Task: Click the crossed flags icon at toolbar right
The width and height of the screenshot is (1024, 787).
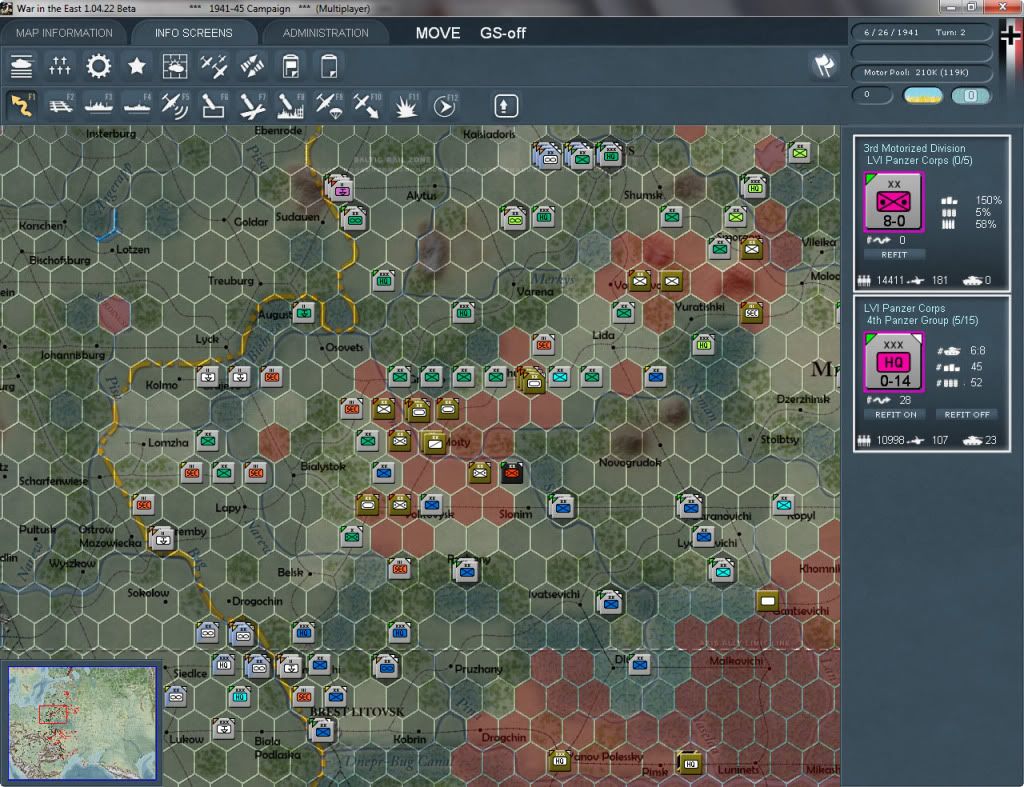Action: tap(824, 65)
